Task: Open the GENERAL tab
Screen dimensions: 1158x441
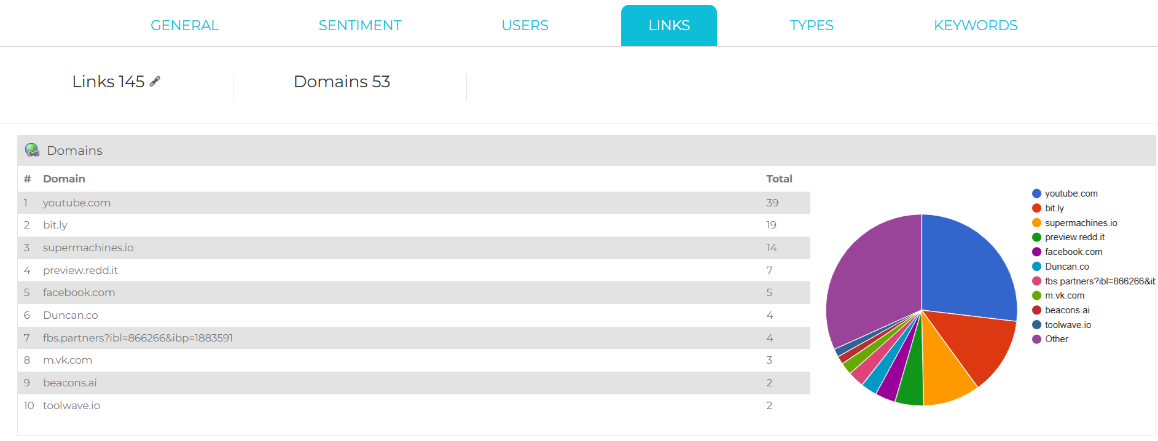Action: (x=185, y=25)
